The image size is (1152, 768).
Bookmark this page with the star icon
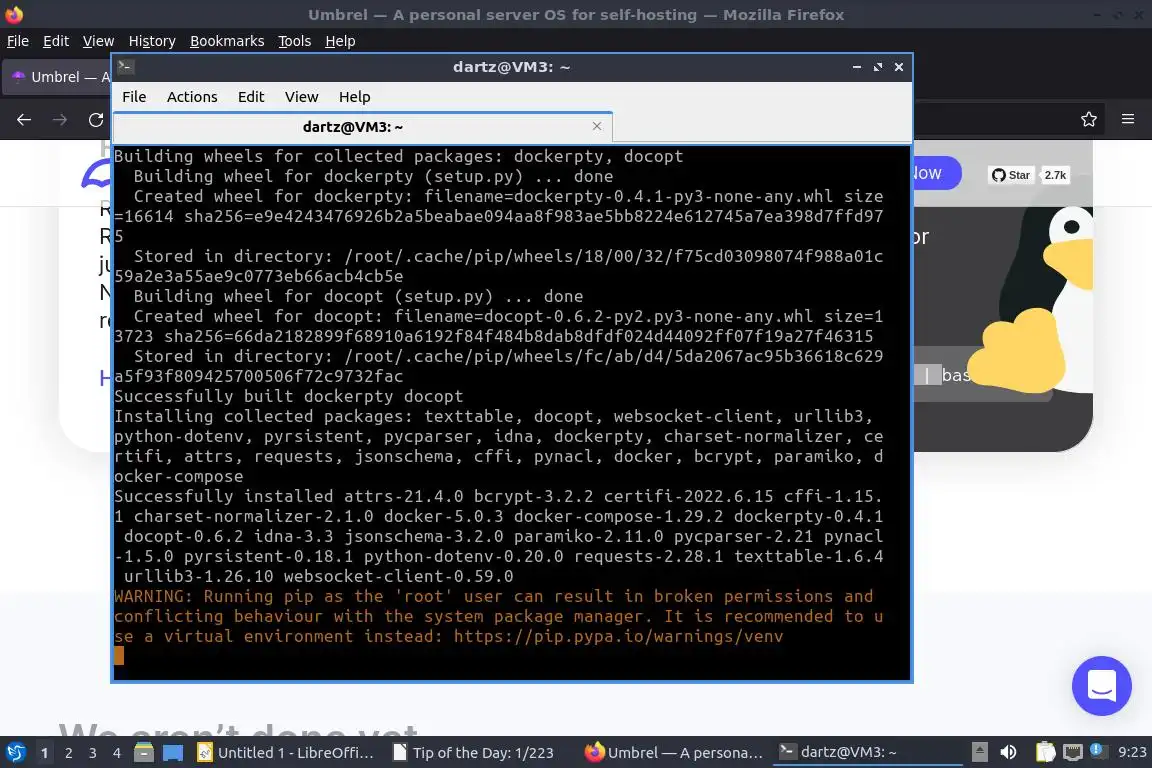(x=1089, y=119)
